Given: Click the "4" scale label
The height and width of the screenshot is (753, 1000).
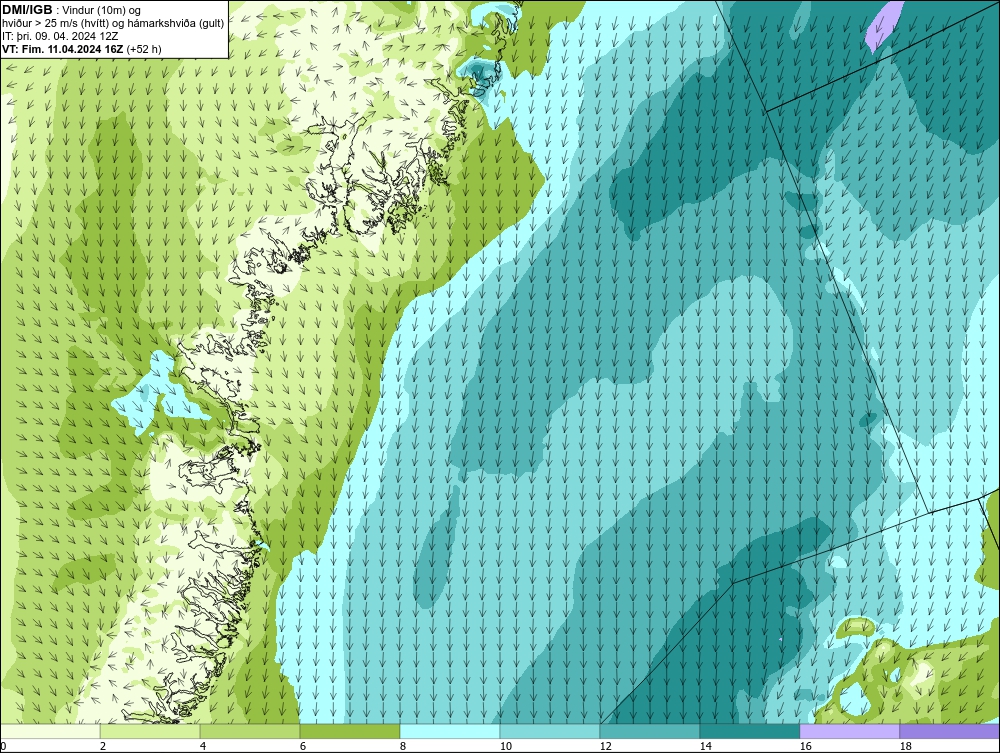Looking at the screenshot, I should pos(203,746).
